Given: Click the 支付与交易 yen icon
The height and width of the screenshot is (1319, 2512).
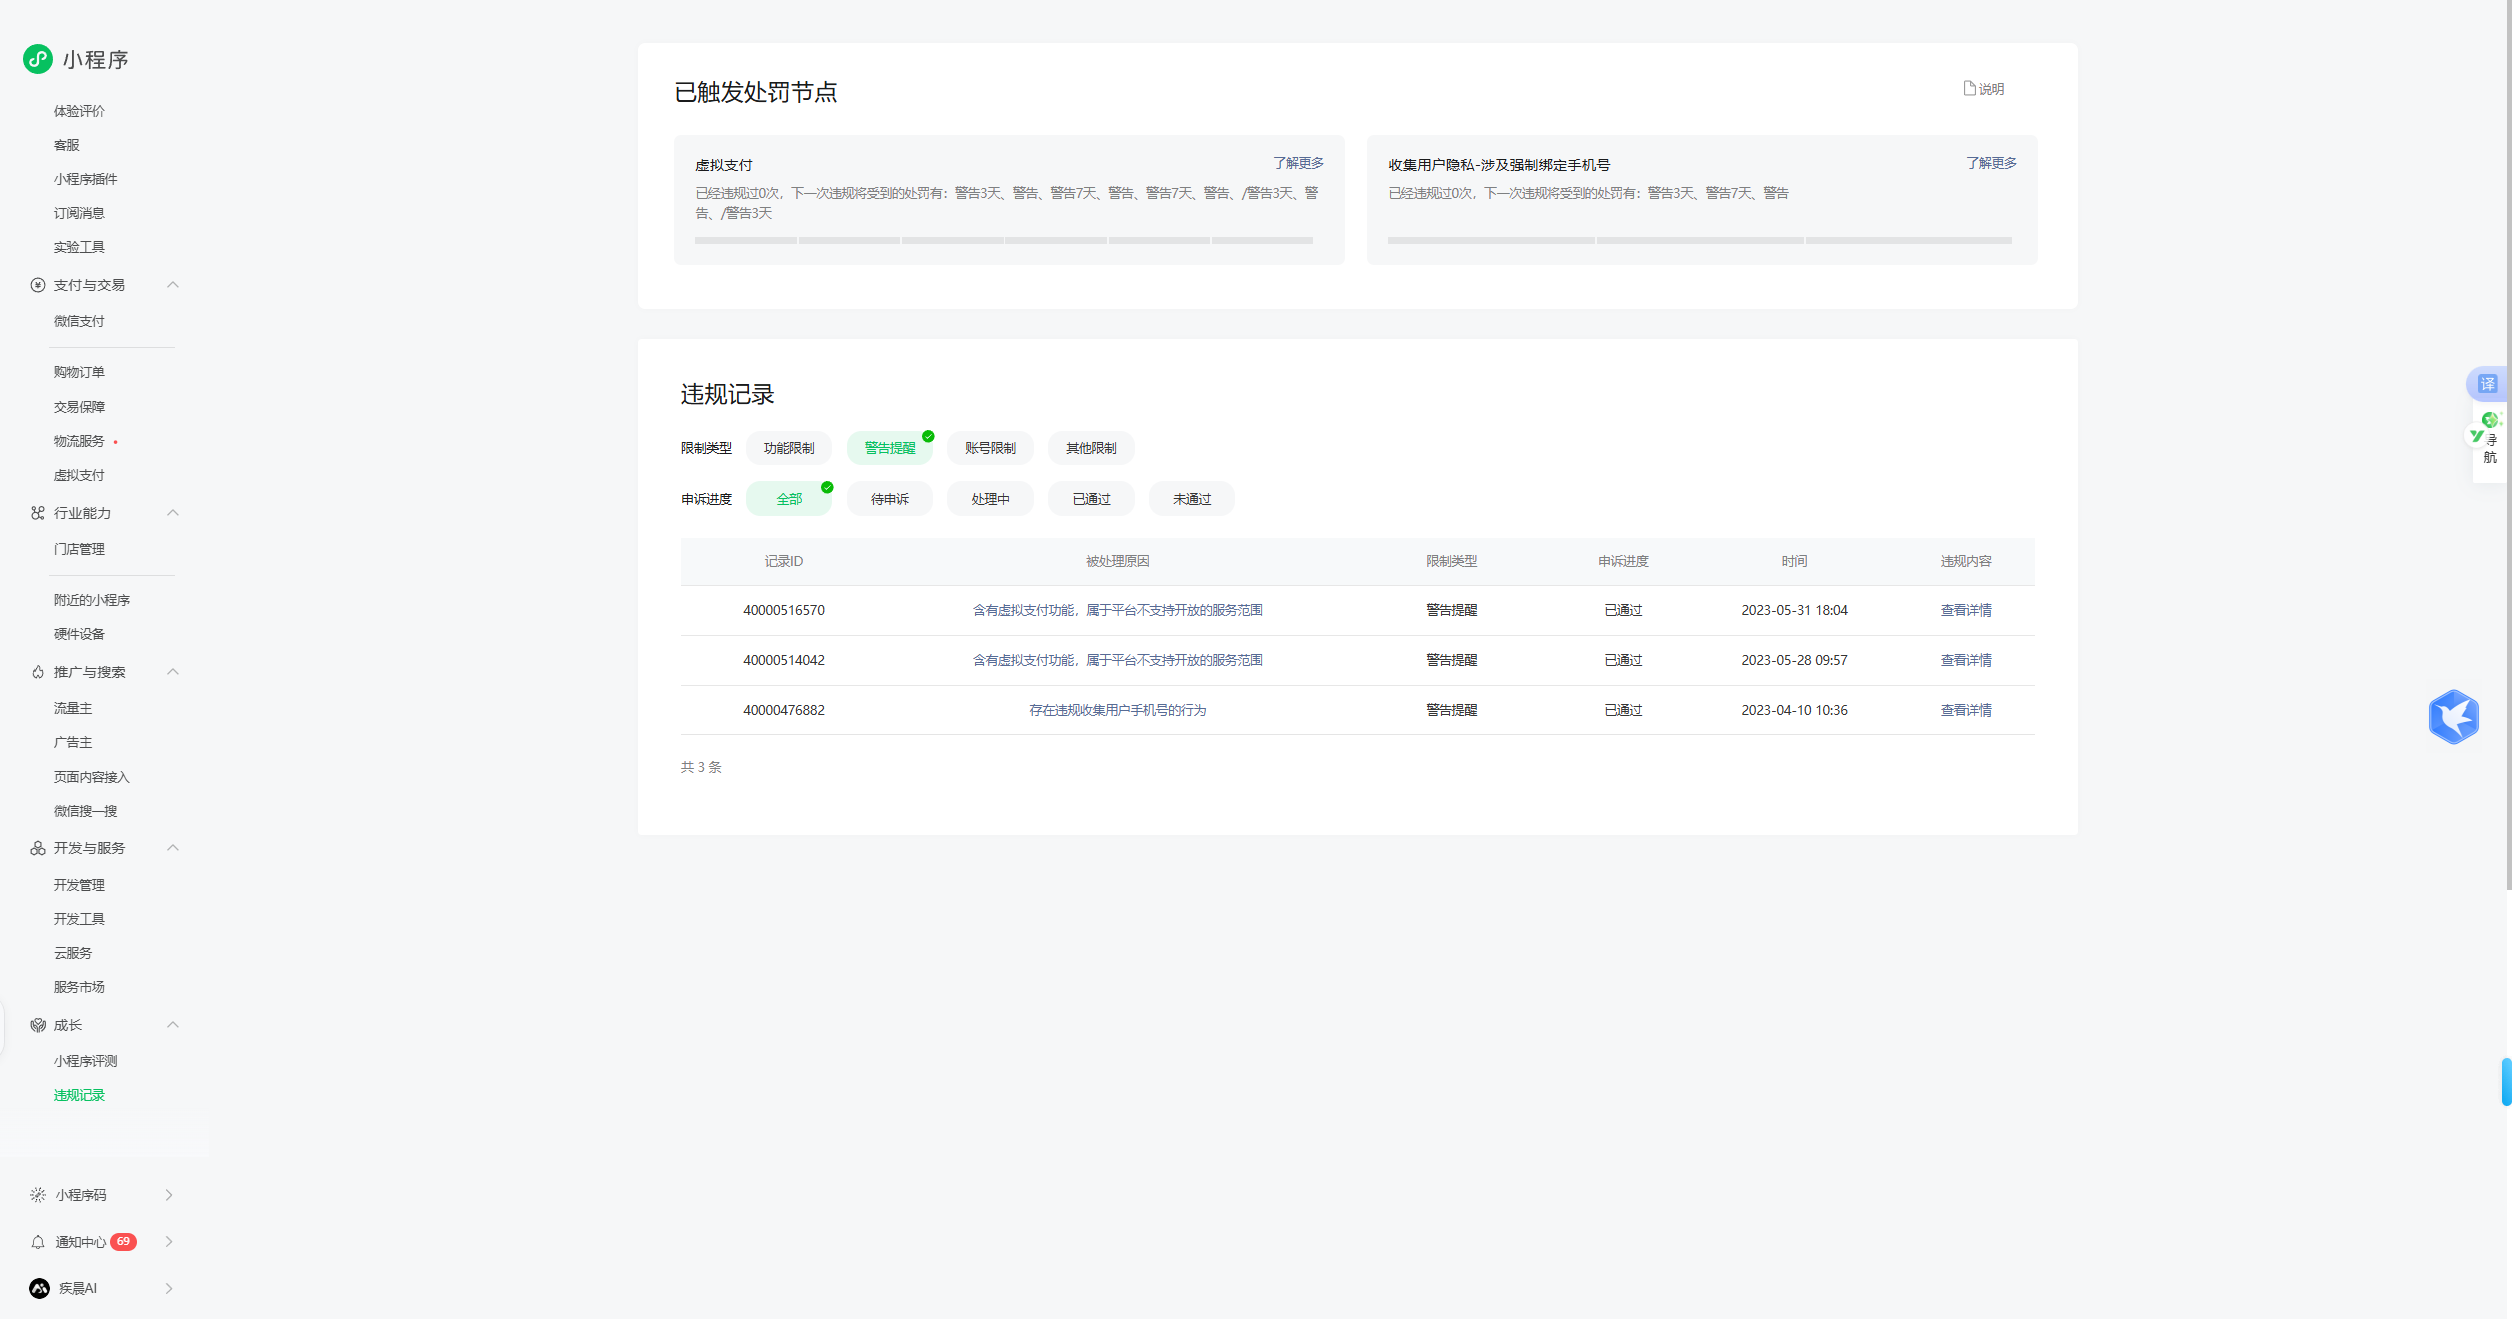Looking at the screenshot, I should point(38,285).
